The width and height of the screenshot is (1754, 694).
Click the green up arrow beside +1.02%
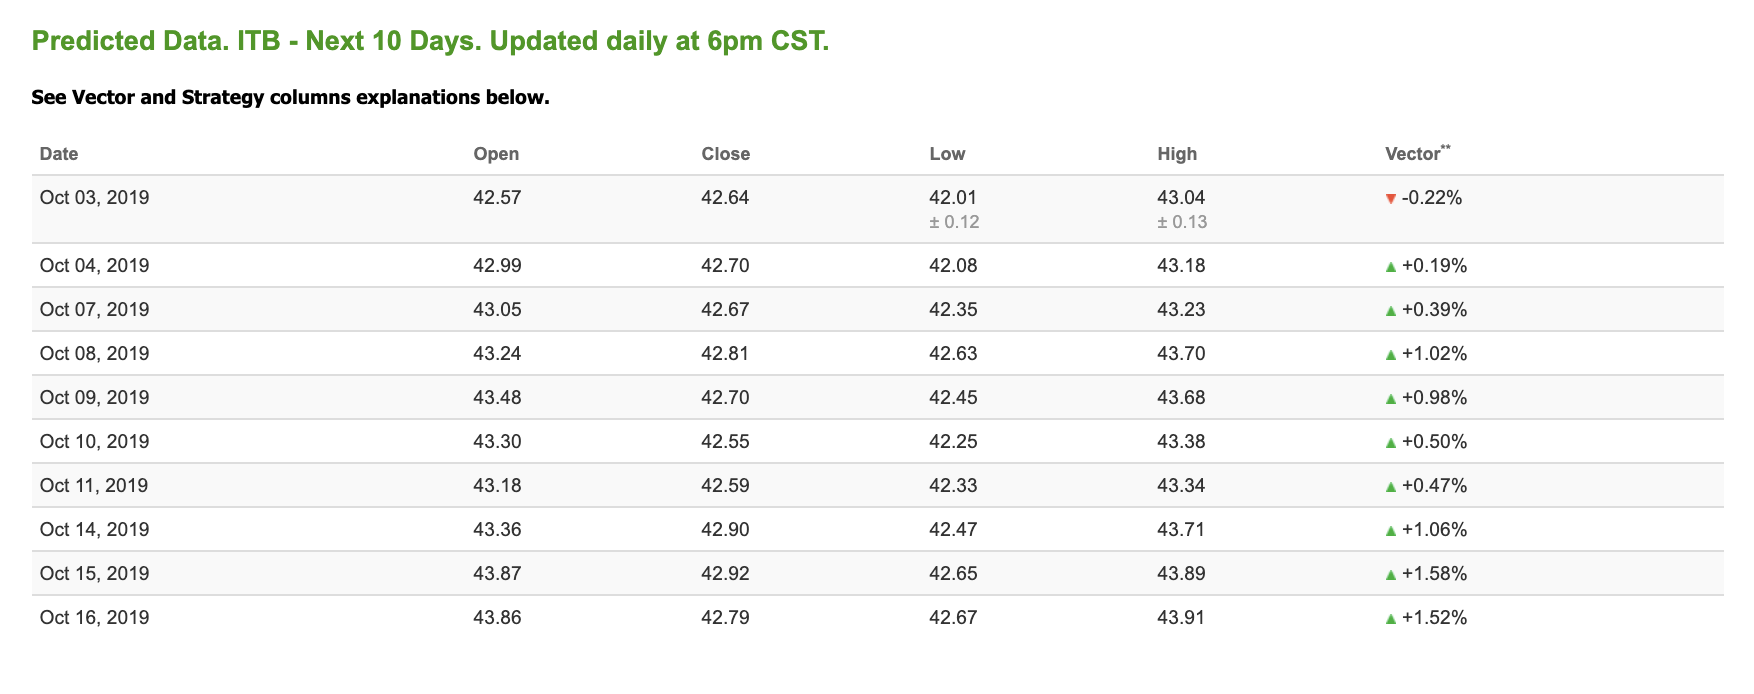point(1390,355)
